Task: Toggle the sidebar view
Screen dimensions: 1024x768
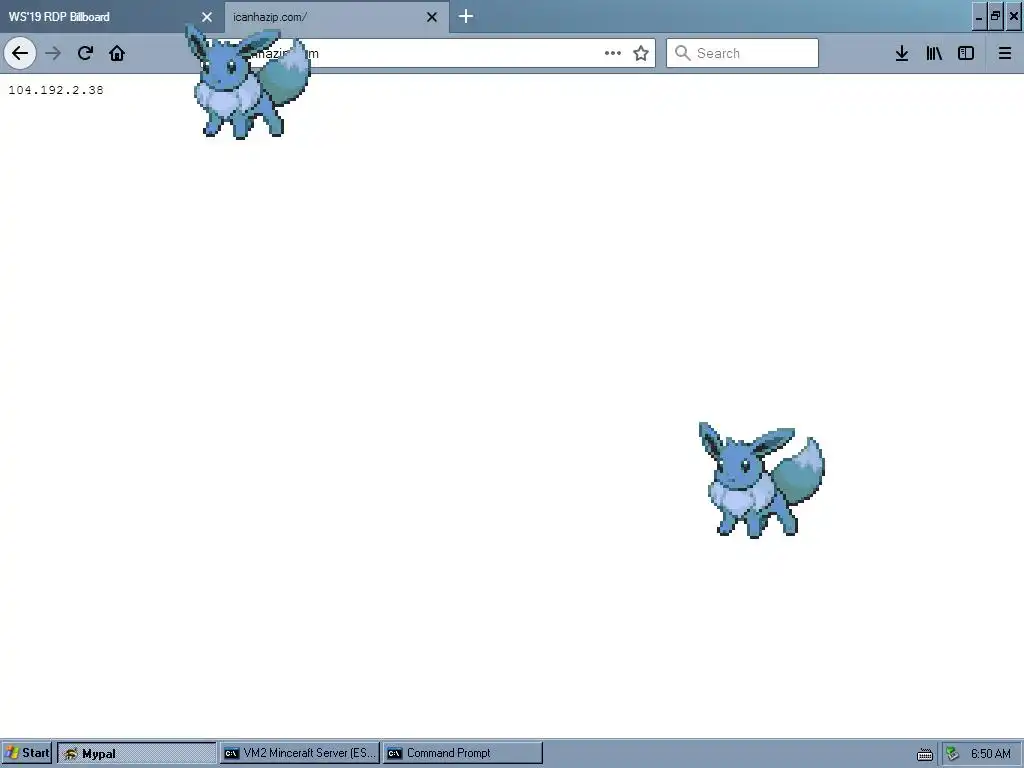Action: [966, 53]
